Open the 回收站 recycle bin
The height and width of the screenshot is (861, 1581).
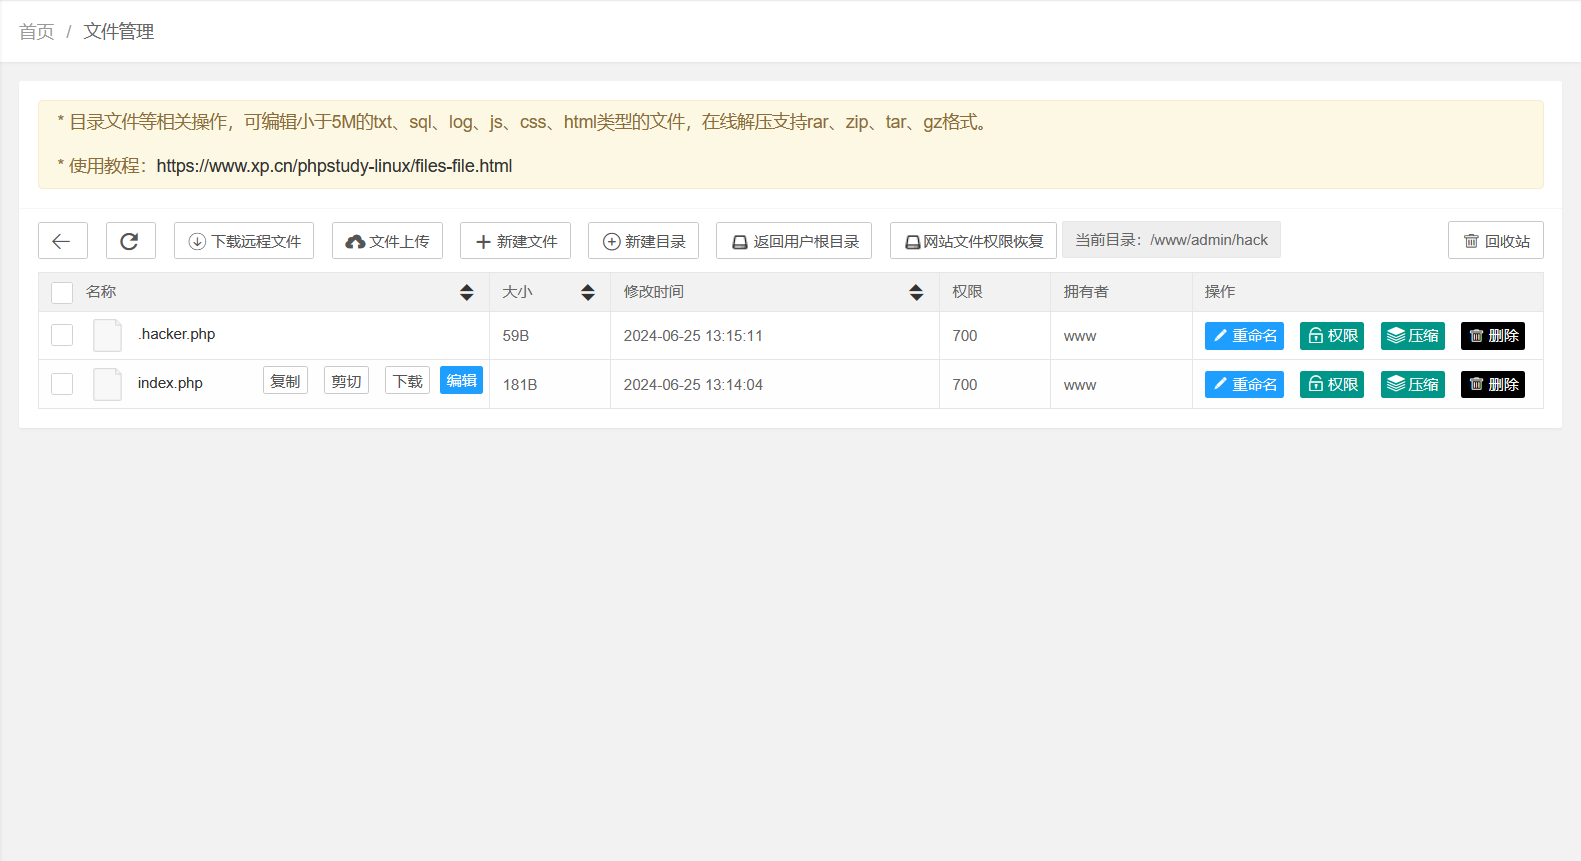click(1496, 241)
